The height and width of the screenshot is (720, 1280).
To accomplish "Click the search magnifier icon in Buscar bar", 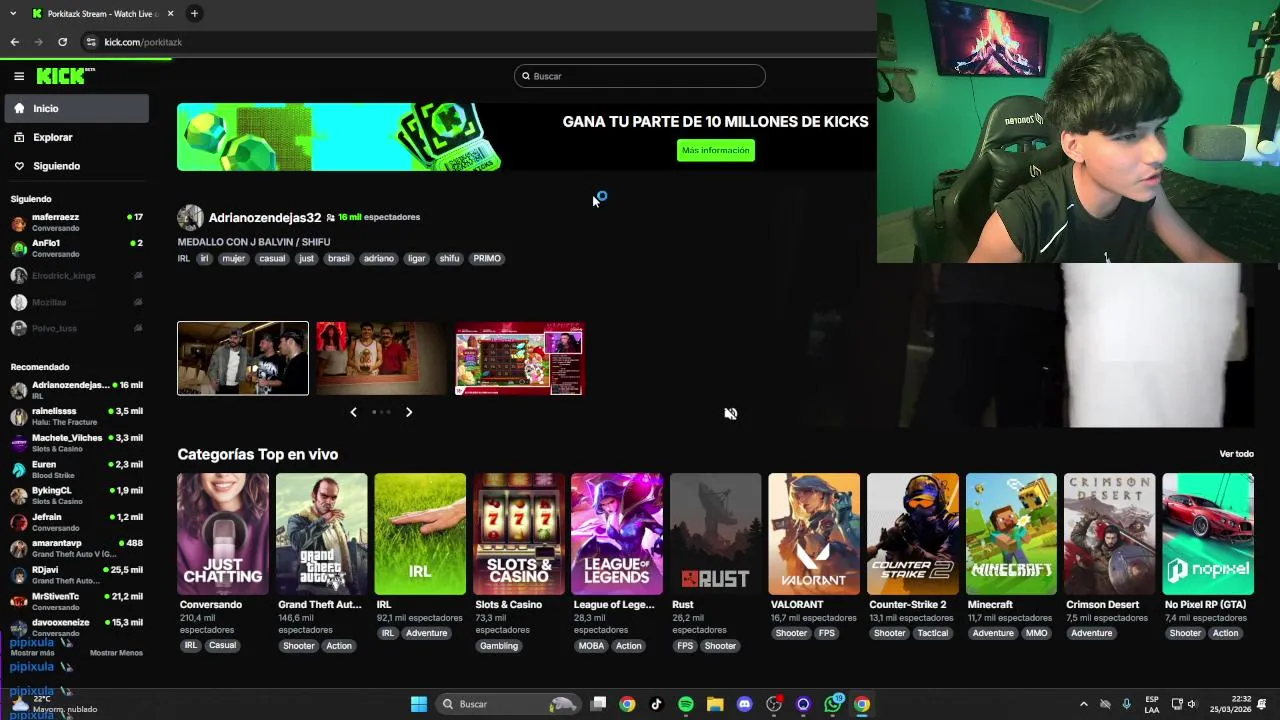I will pyautogui.click(x=526, y=76).
